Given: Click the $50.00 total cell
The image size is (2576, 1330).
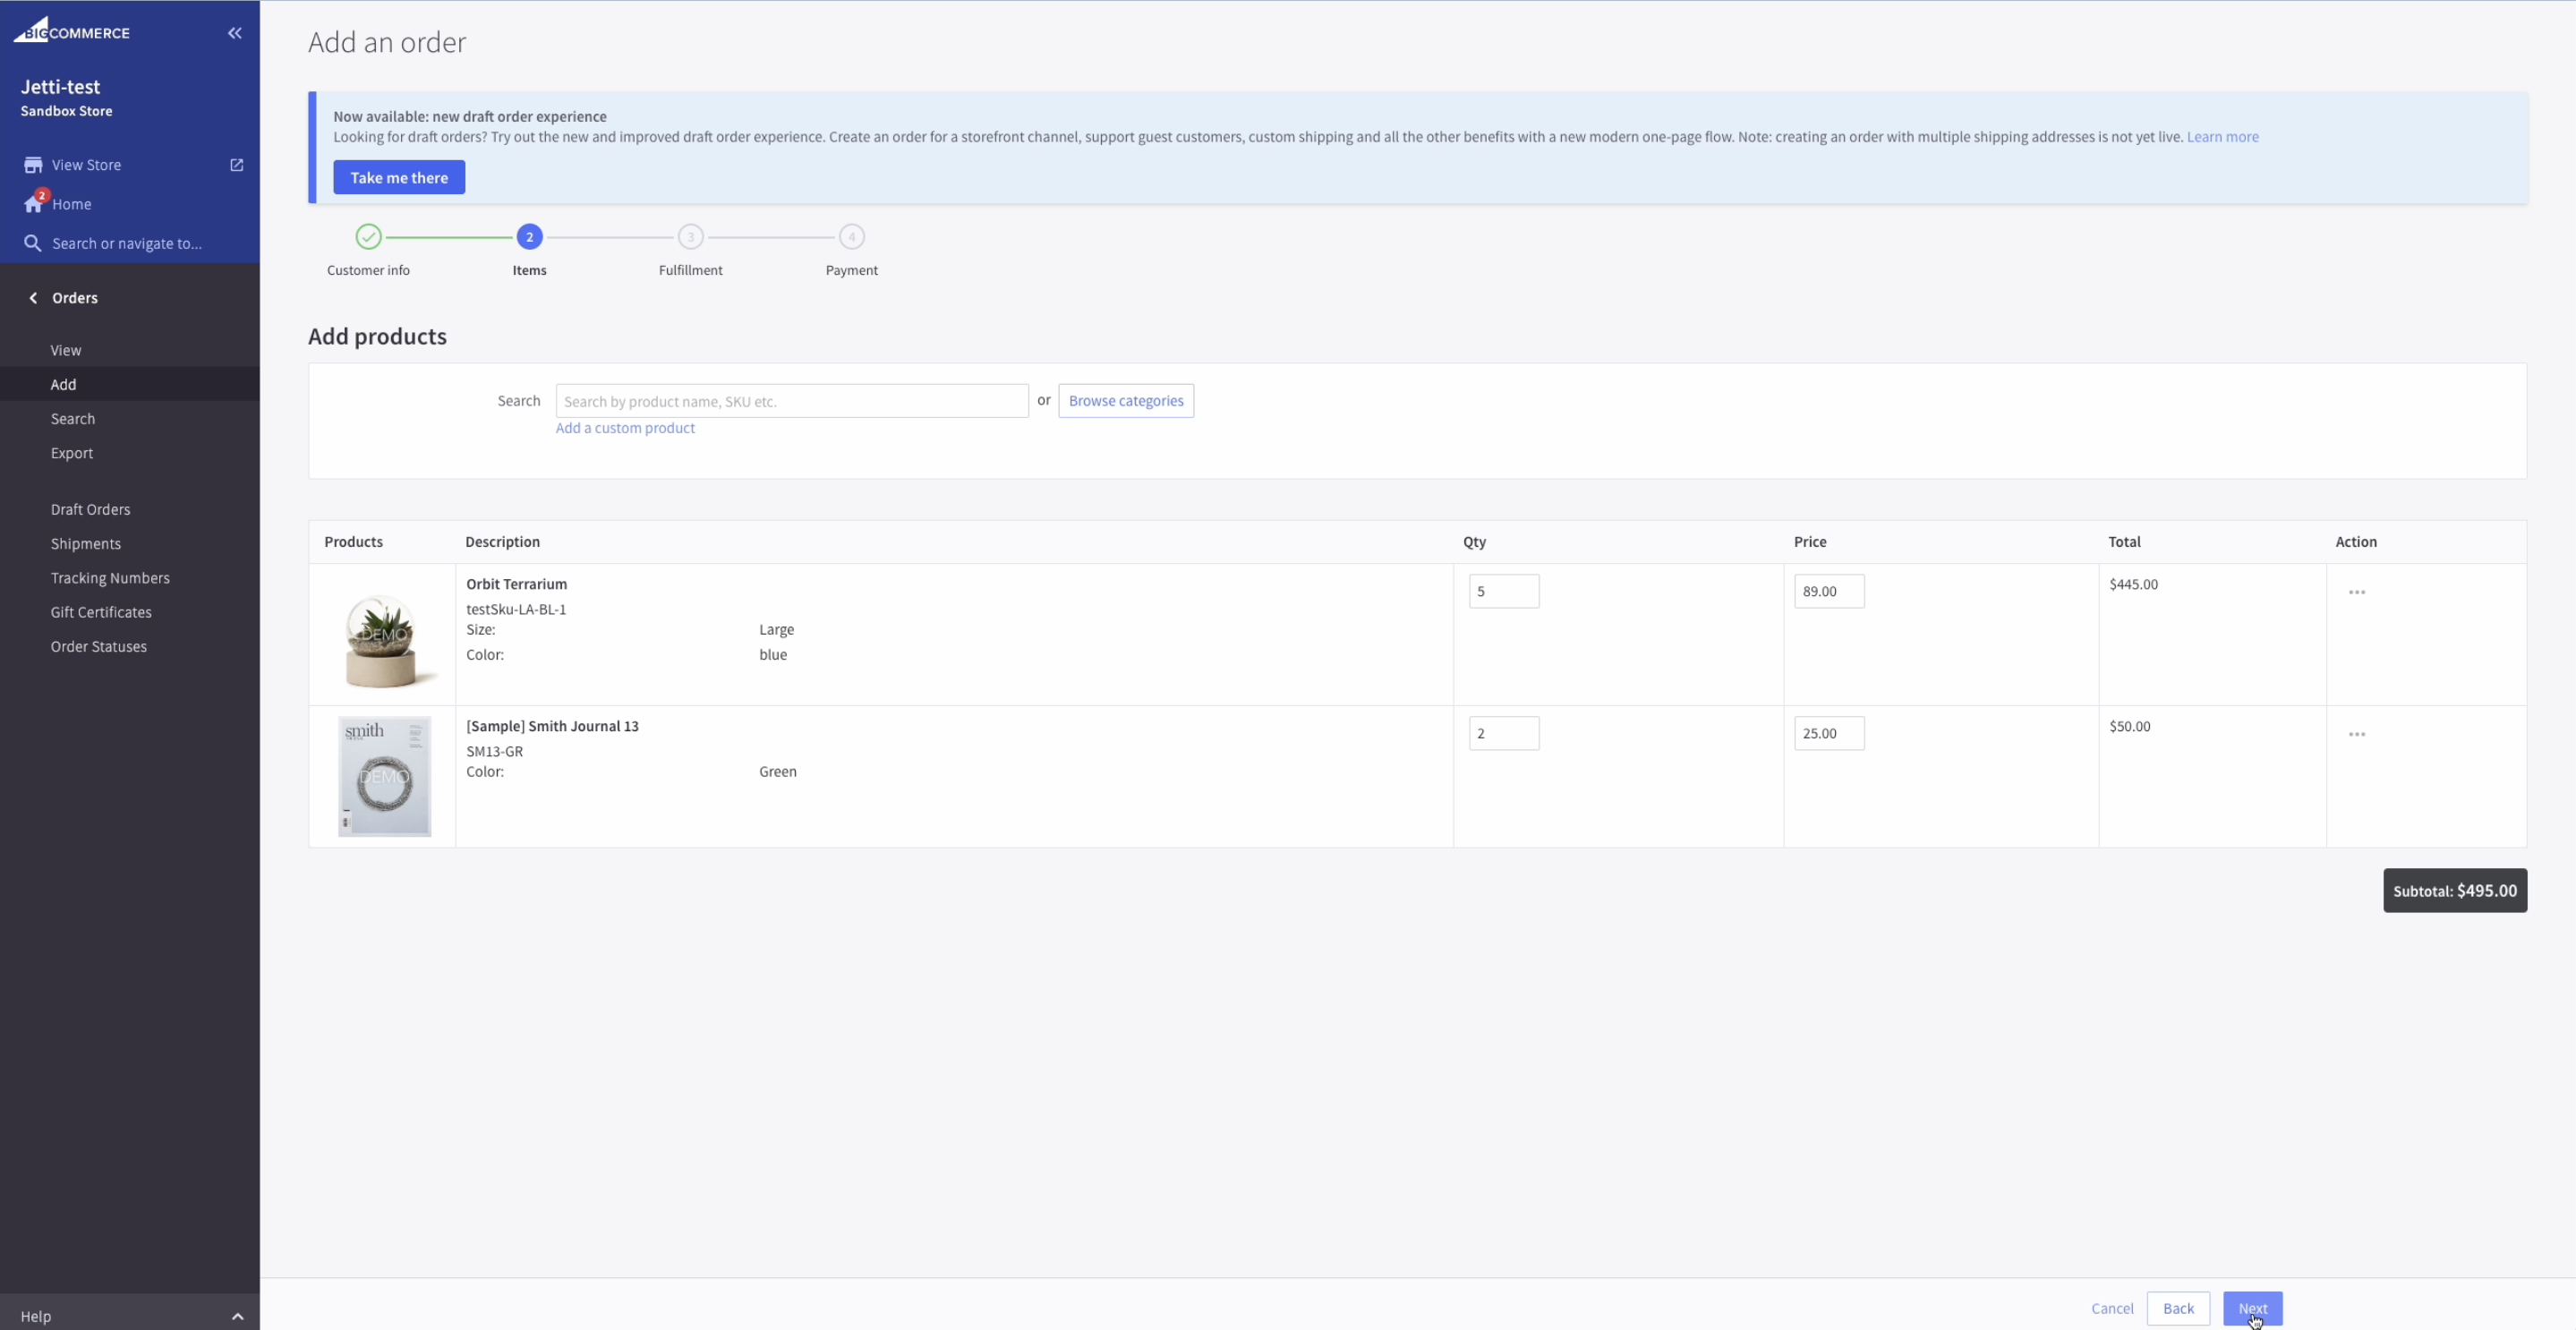Looking at the screenshot, I should click(2130, 726).
